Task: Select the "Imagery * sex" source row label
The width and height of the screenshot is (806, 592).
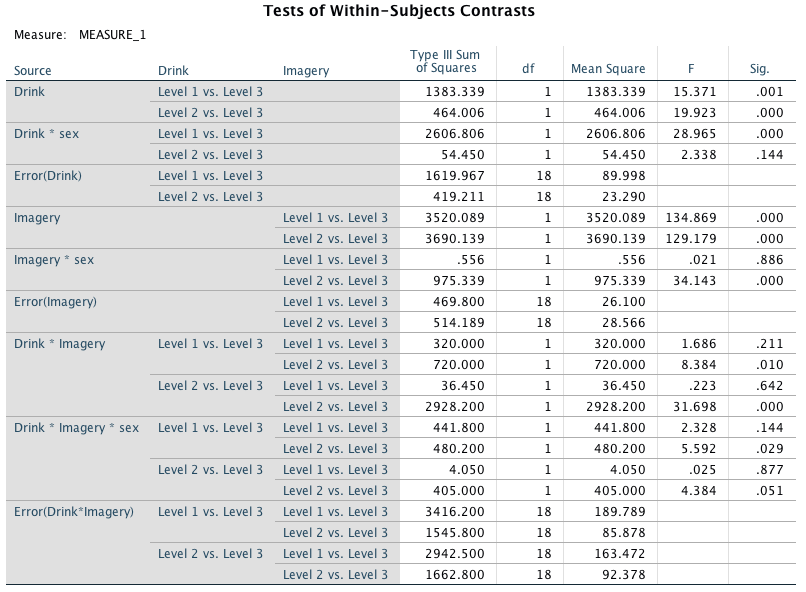Action: click(x=54, y=260)
